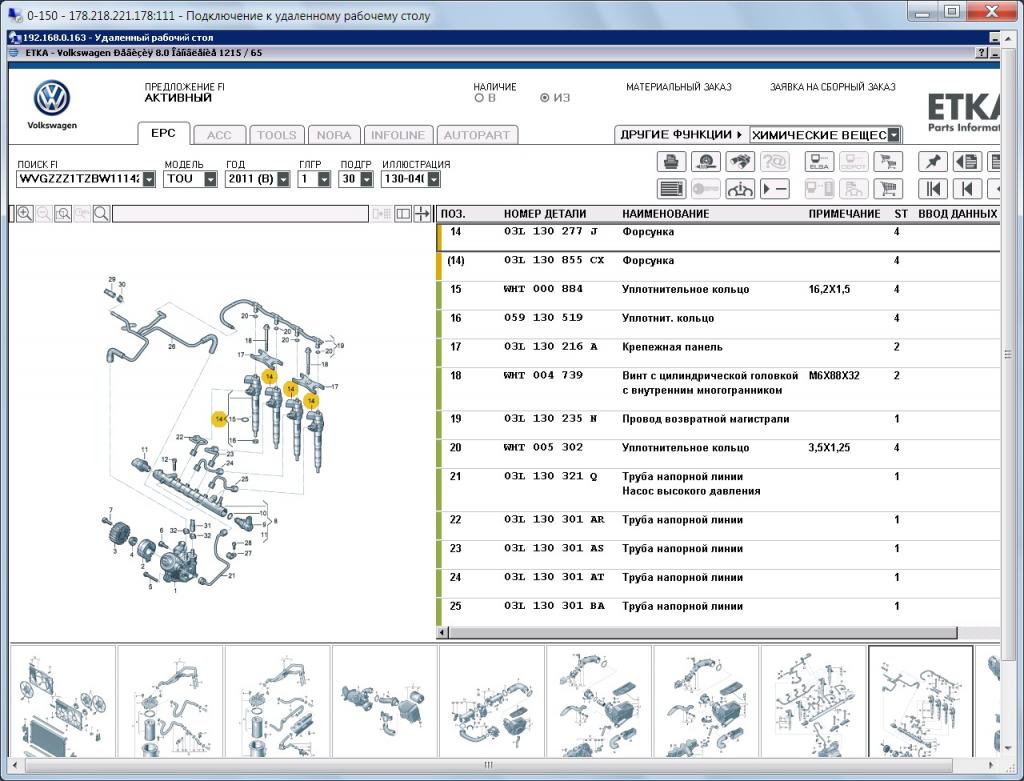Select the selected fuel injector thumbnail

tap(920, 701)
